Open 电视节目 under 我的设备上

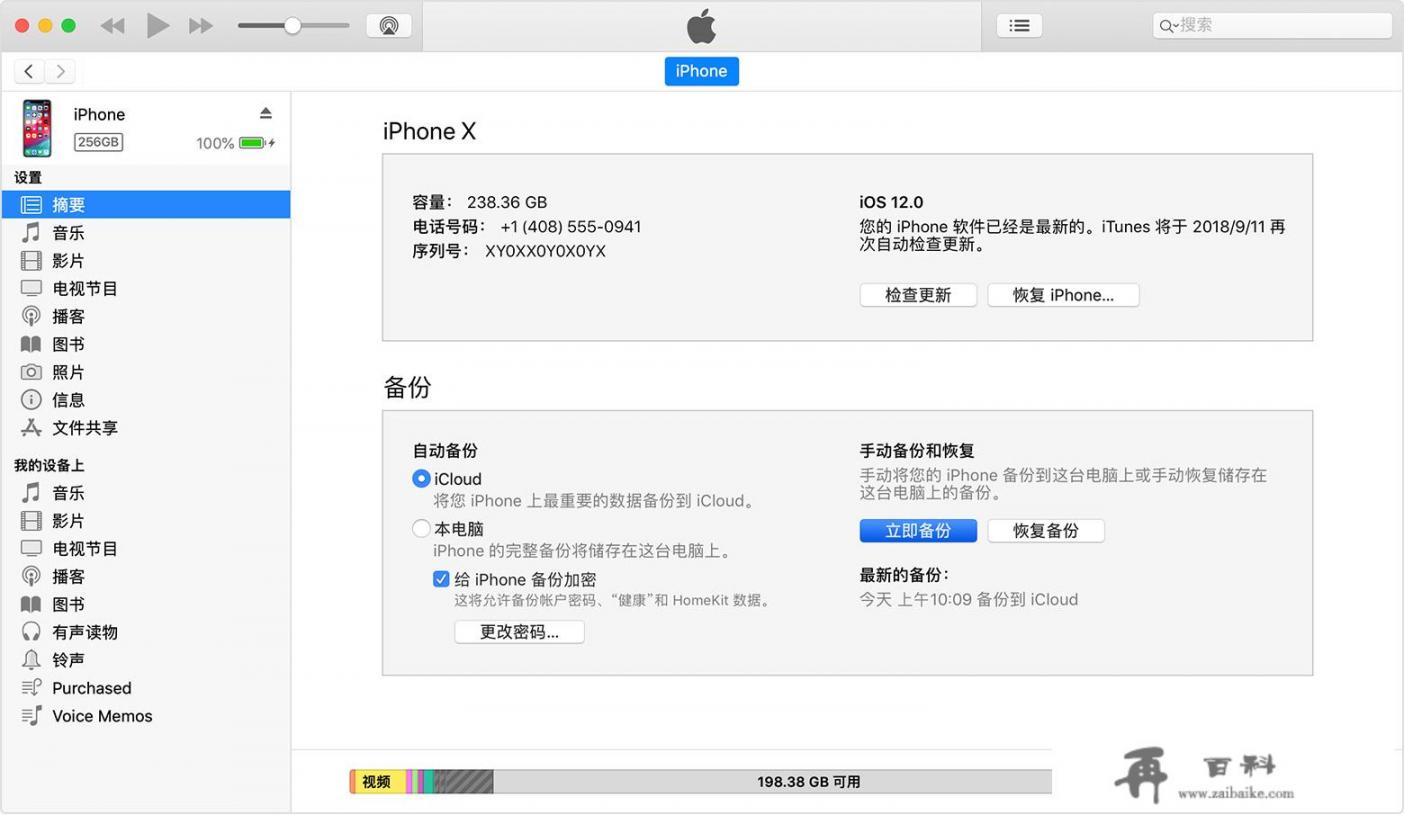146,549
